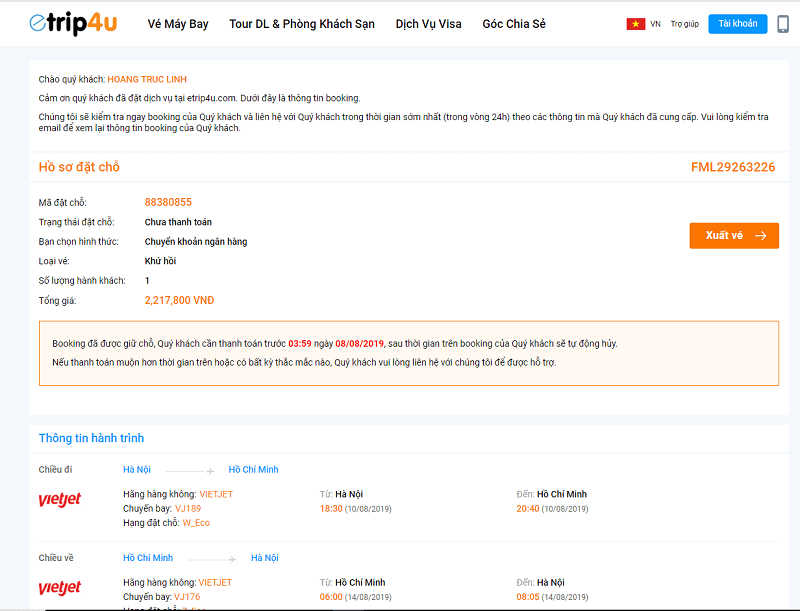Screen dimensions: 800x611
Task: Click the Vietnam flag icon
Action: click(636, 24)
